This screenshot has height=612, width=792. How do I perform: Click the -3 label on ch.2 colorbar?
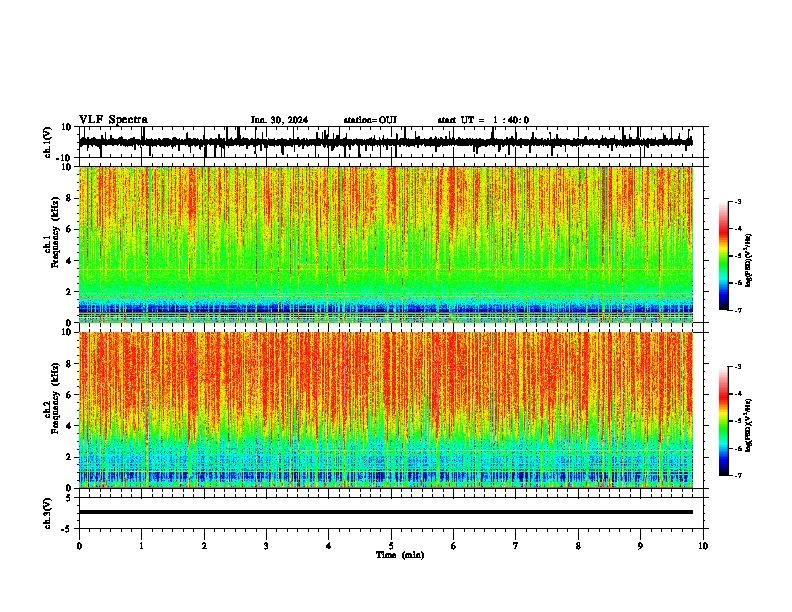[x=738, y=367]
